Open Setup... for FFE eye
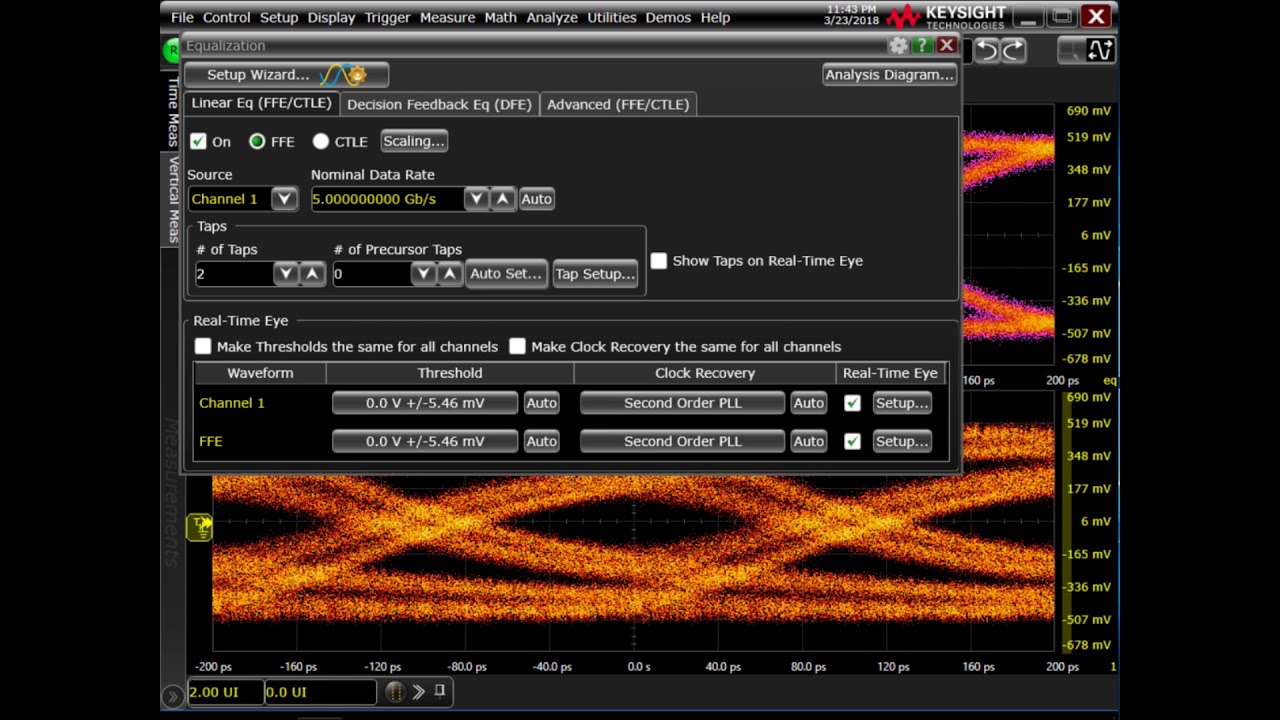The width and height of the screenshot is (1280, 720). click(x=902, y=441)
